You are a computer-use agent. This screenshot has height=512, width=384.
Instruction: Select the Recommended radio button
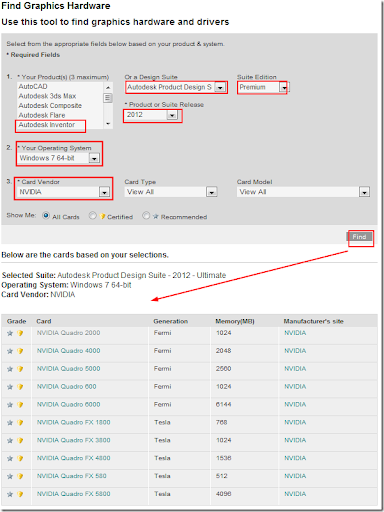click(146, 216)
